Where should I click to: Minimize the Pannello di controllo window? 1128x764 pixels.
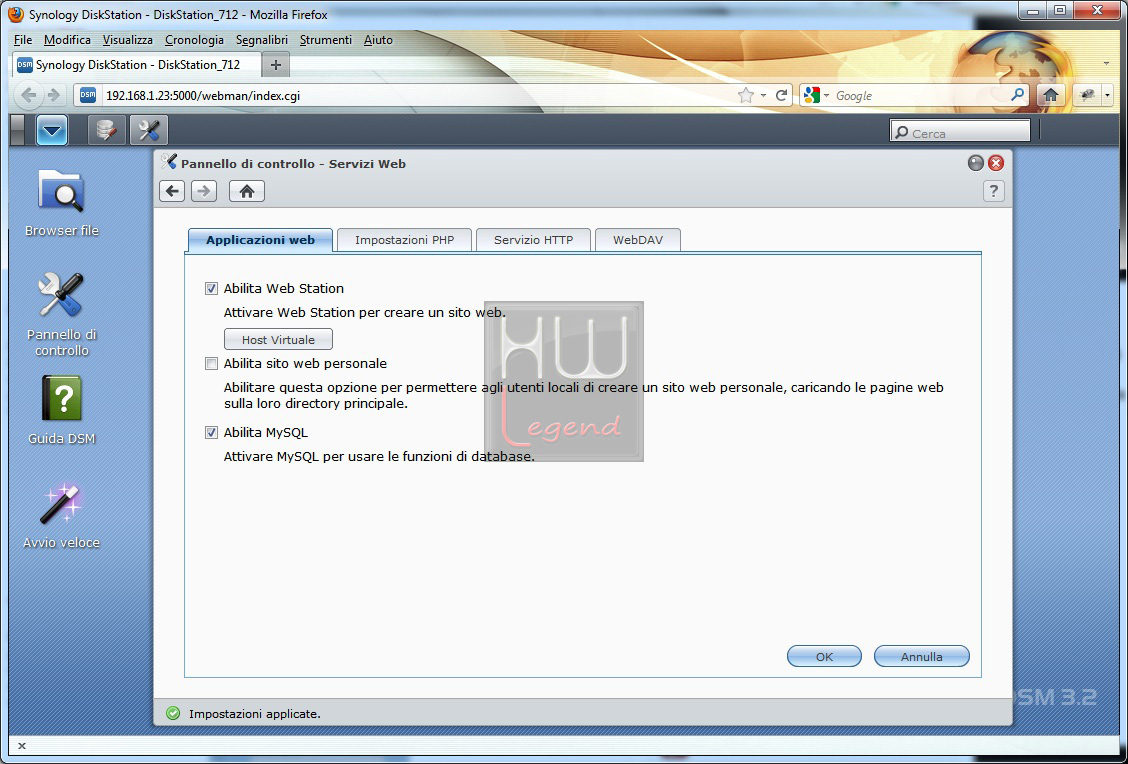[975, 163]
